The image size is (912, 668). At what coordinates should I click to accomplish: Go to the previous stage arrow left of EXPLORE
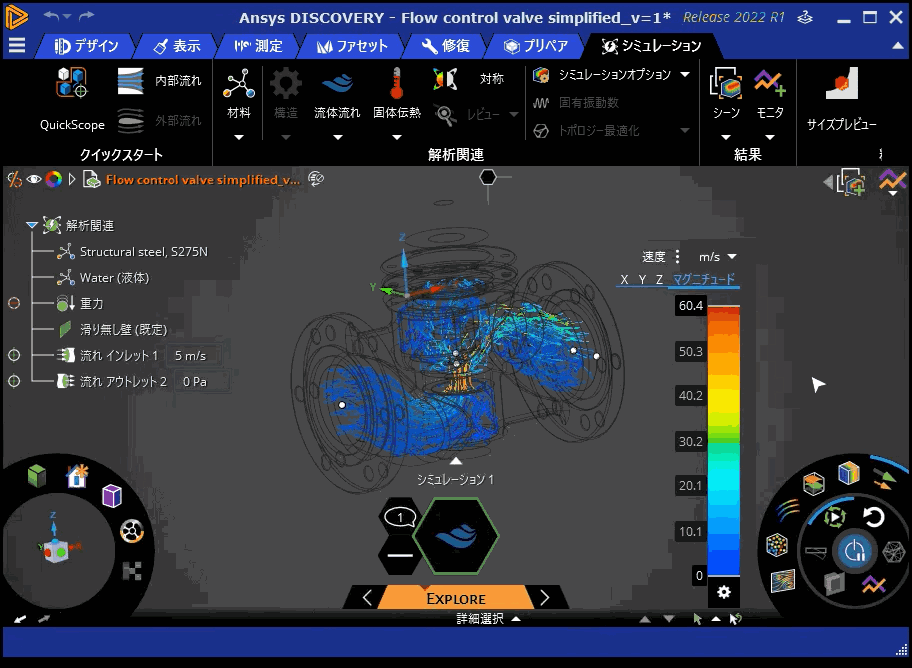(x=367, y=598)
